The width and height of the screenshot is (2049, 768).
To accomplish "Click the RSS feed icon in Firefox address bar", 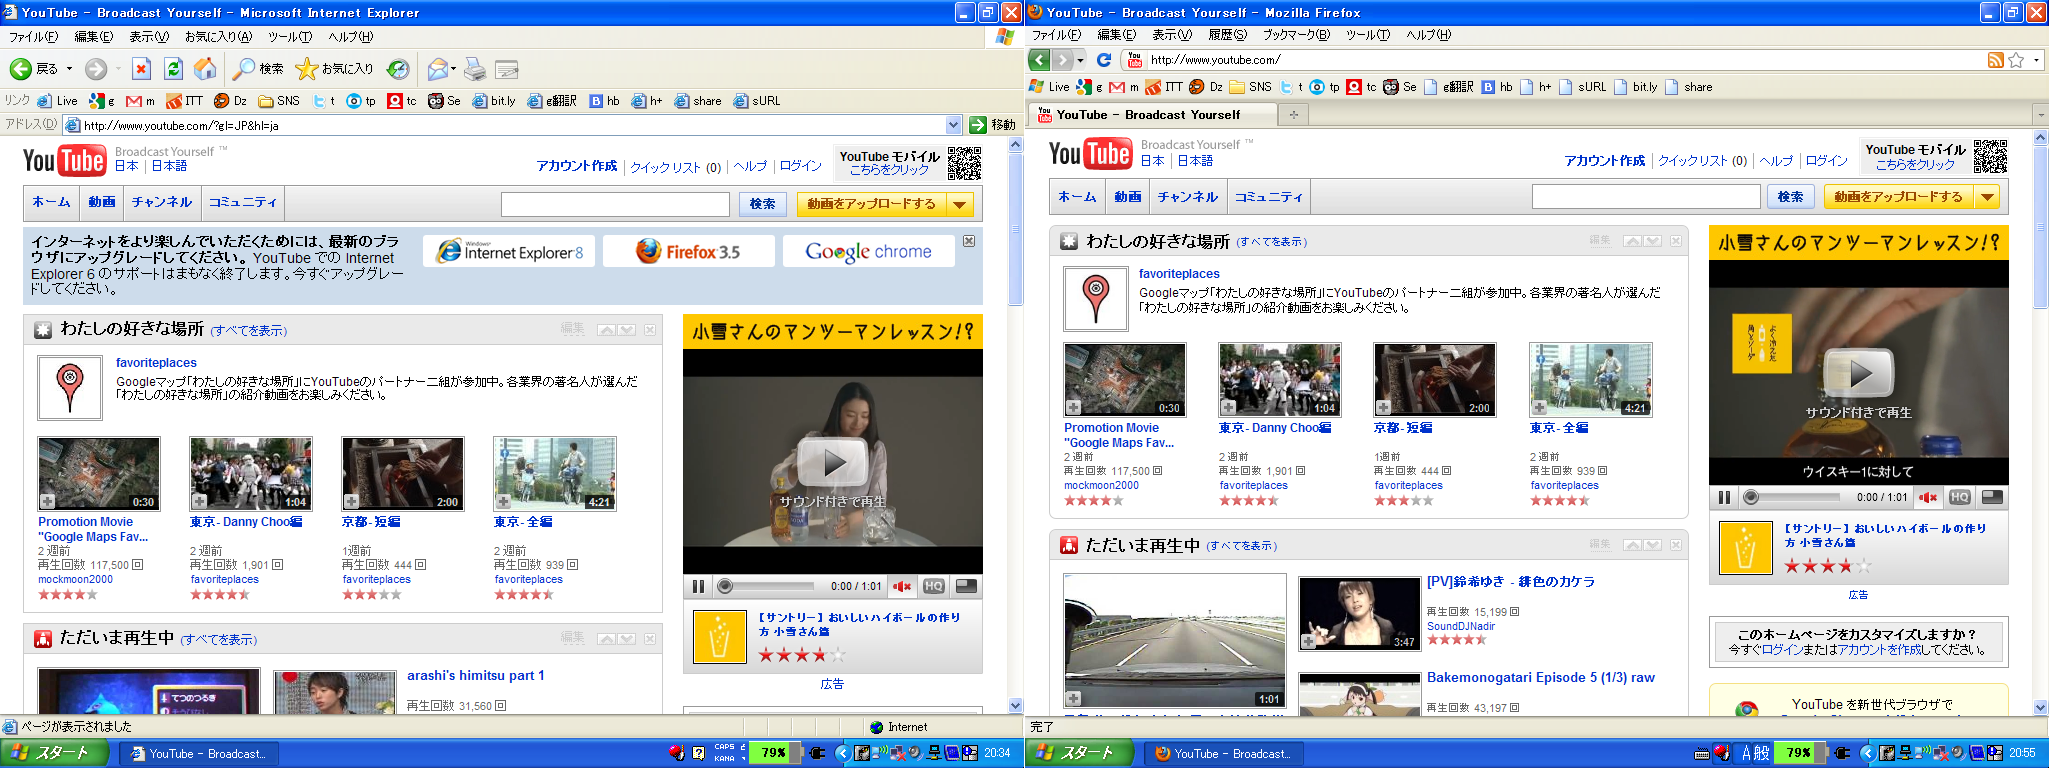I will pos(1995,60).
